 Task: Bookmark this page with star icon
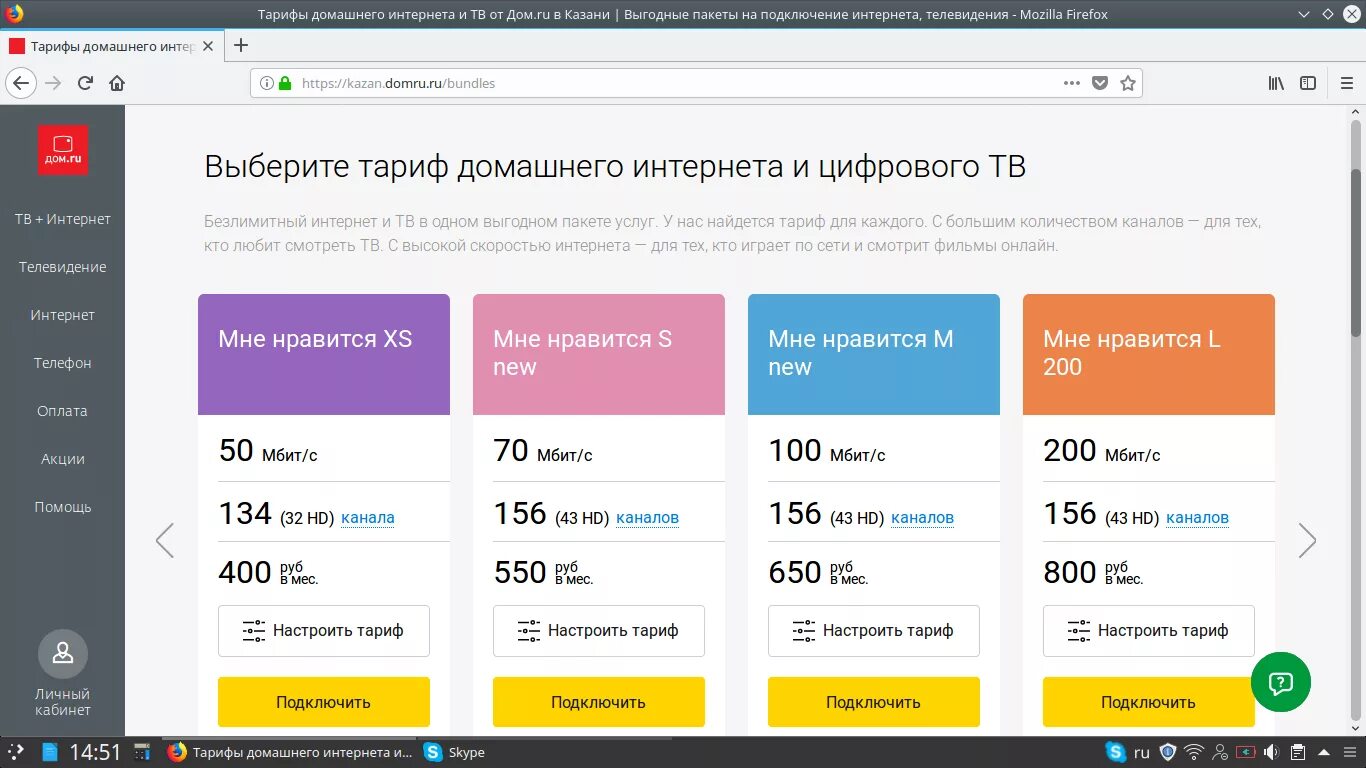1128,83
